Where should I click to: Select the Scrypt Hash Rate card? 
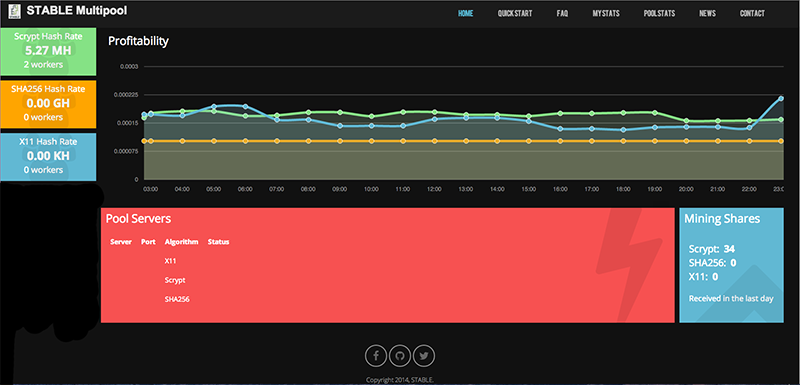[x=48, y=51]
